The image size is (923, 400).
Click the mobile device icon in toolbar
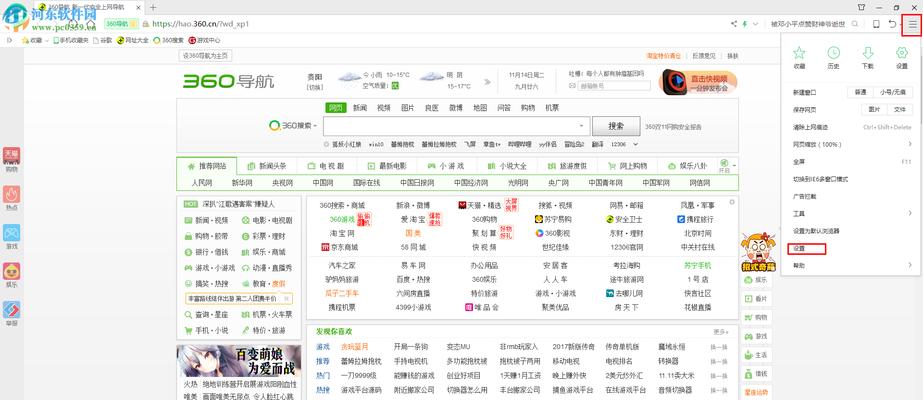coord(876,24)
